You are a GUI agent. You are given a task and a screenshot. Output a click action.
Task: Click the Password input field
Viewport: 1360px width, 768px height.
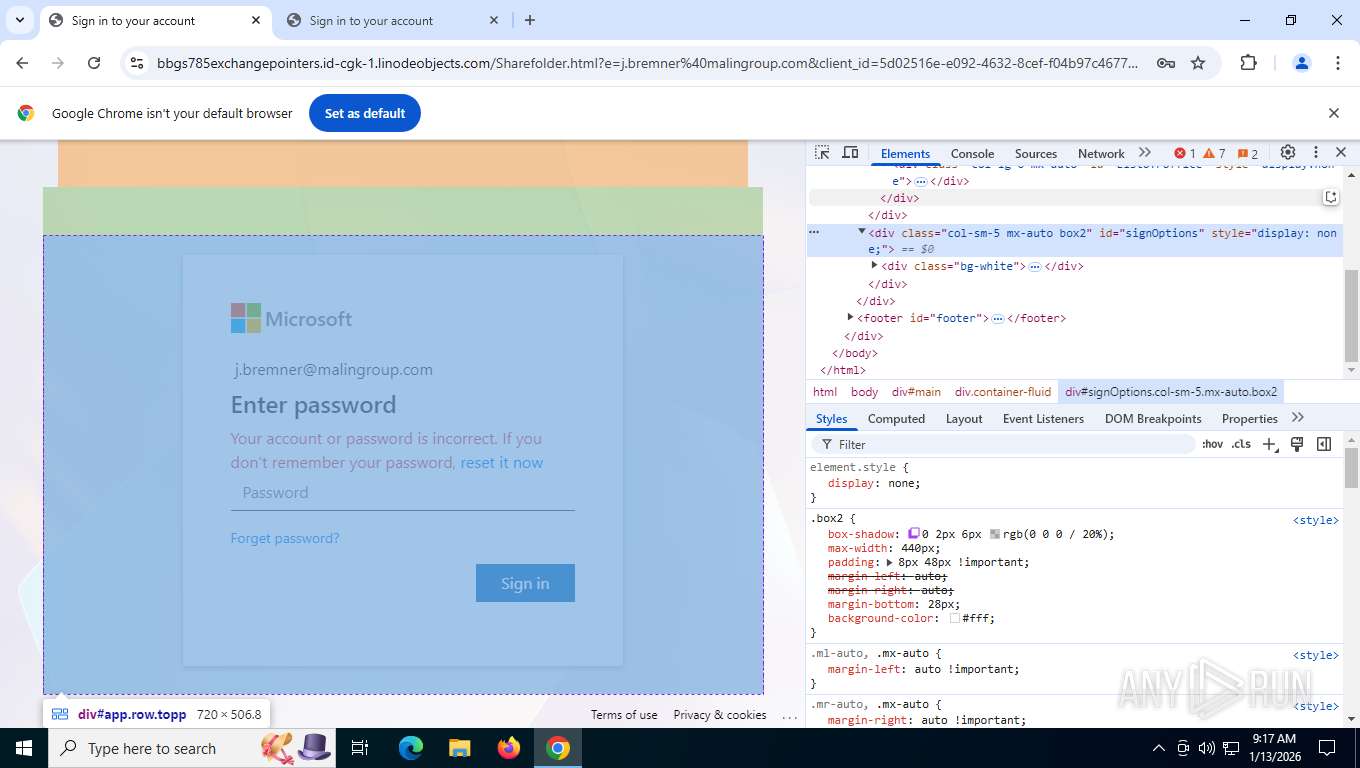(402, 493)
